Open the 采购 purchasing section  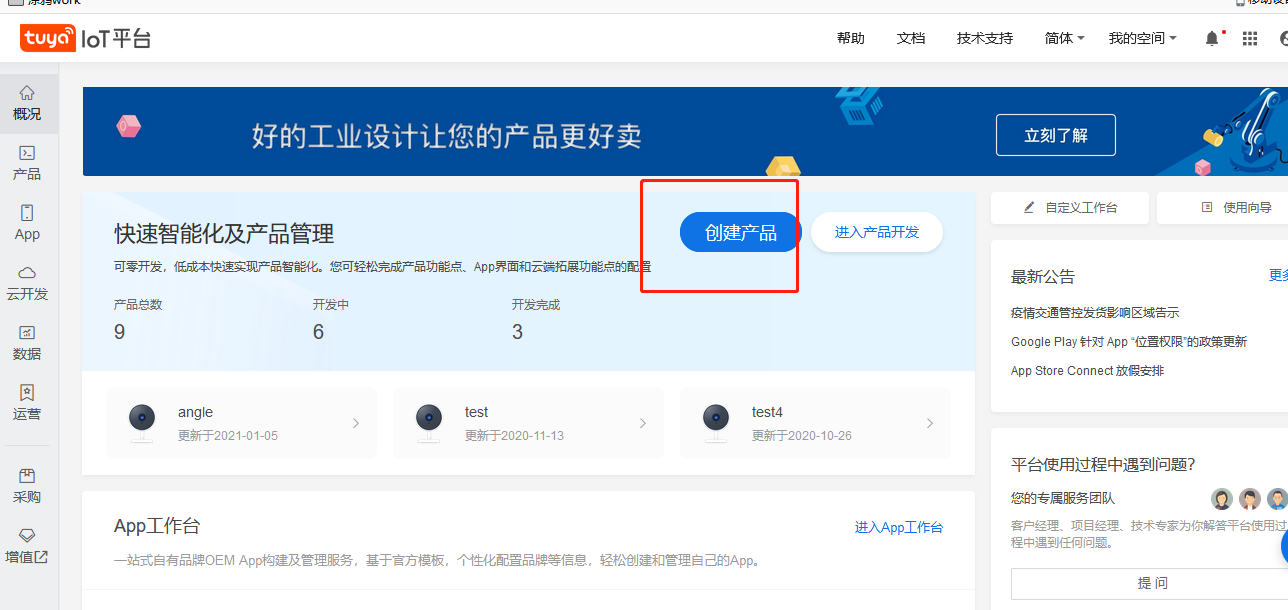pyautogui.click(x=27, y=483)
